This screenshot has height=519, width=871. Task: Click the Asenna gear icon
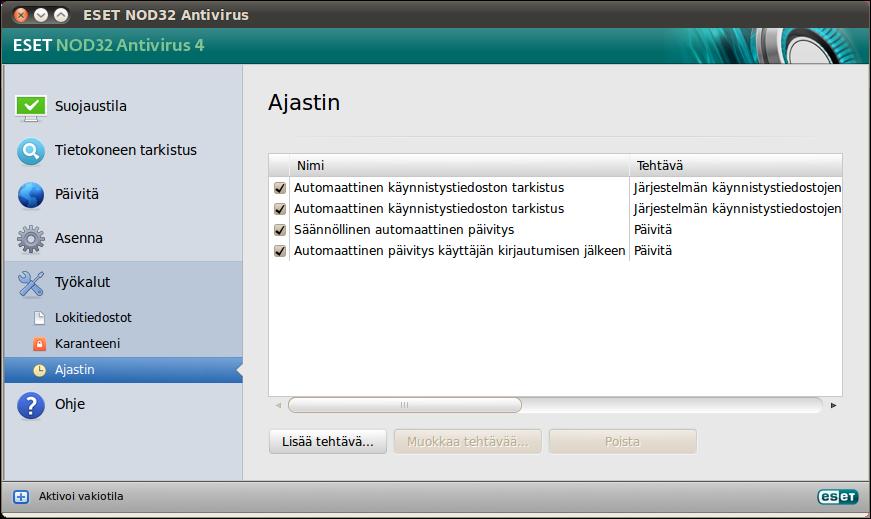pos(31,239)
